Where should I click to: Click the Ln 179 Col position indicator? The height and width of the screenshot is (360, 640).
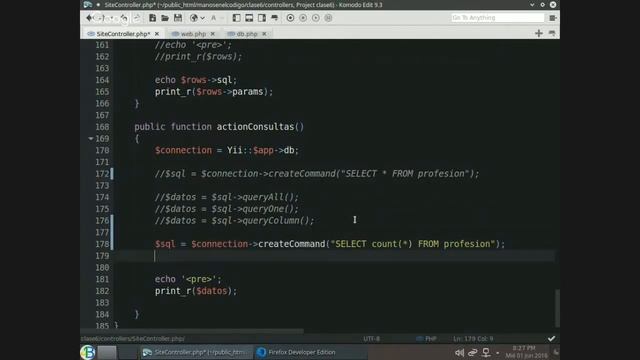pyautogui.click(x=473, y=339)
